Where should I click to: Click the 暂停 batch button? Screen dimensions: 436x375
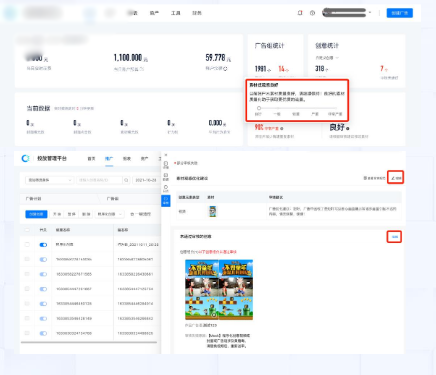[72, 214]
